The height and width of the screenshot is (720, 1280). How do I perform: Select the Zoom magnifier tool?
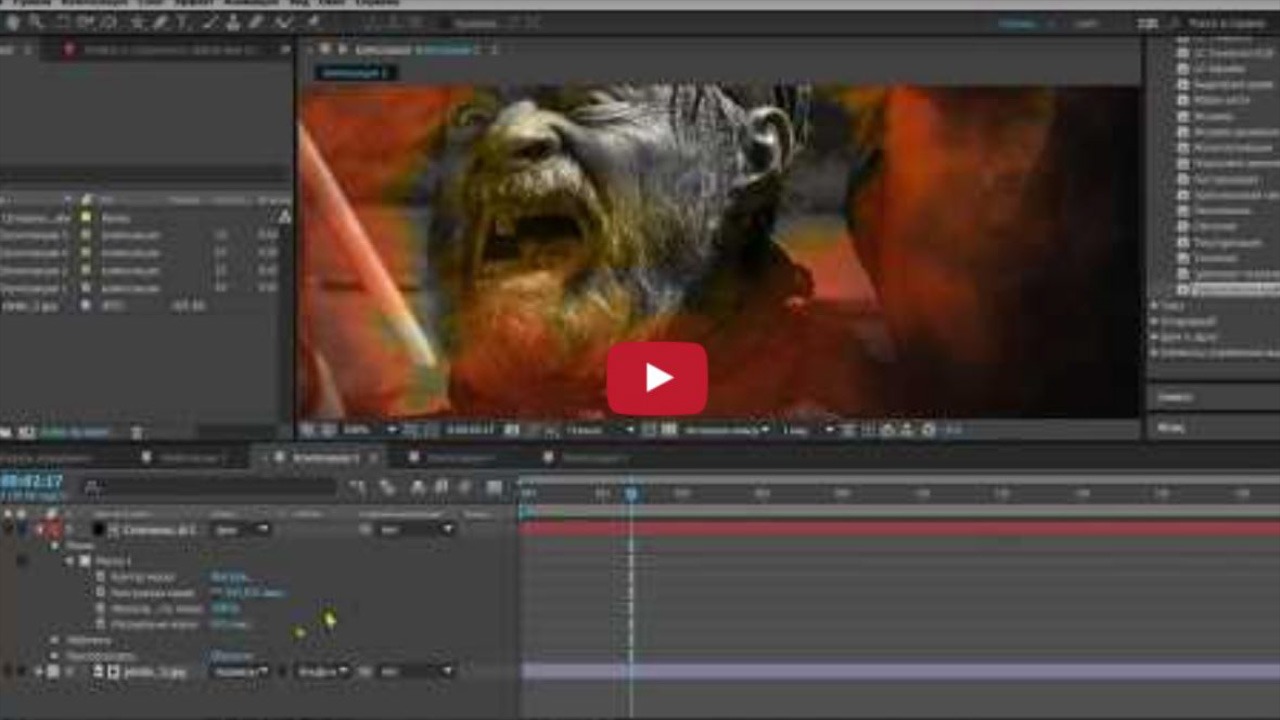click(x=36, y=21)
